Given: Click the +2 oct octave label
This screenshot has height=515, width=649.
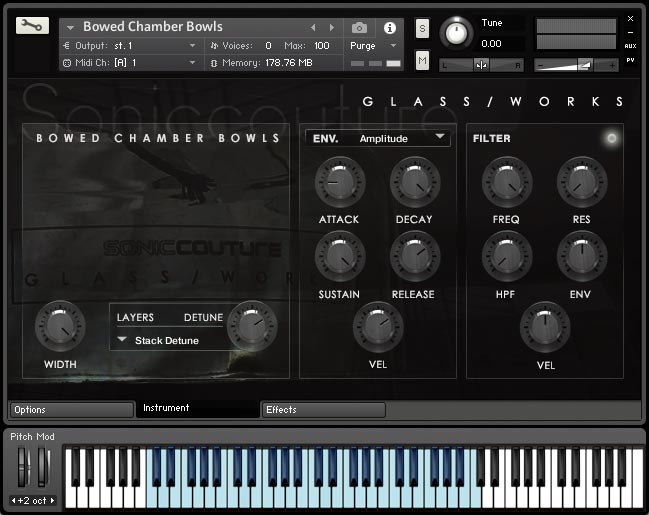Looking at the screenshot, I should [32, 501].
